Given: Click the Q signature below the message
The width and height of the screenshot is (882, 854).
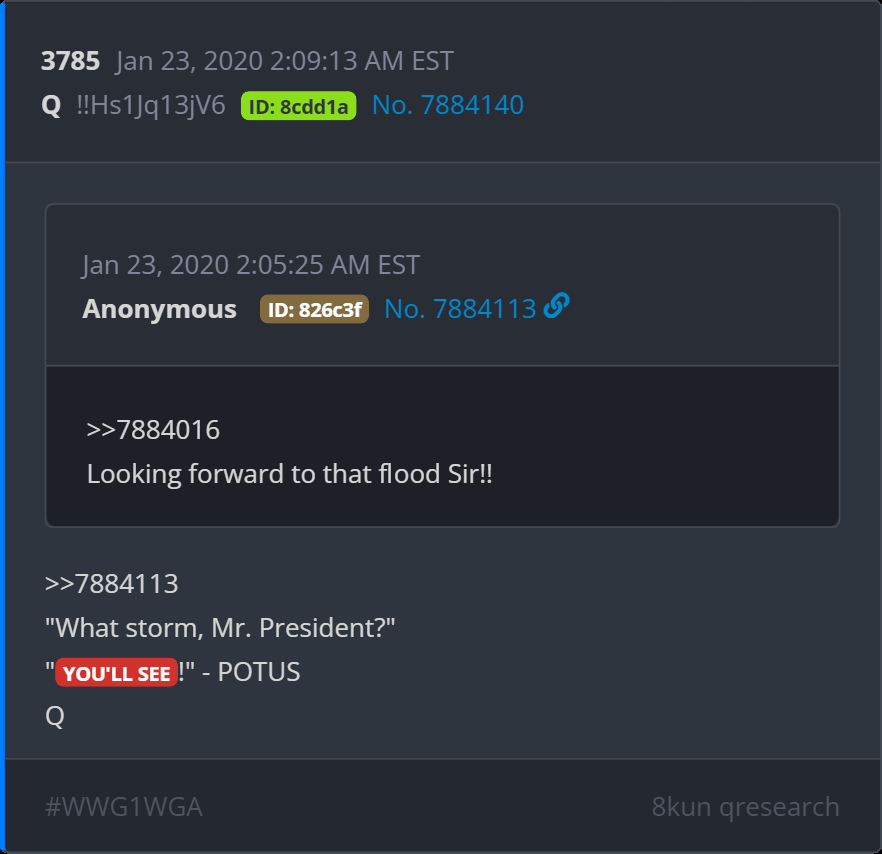Looking at the screenshot, I should [x=55, y=716].
